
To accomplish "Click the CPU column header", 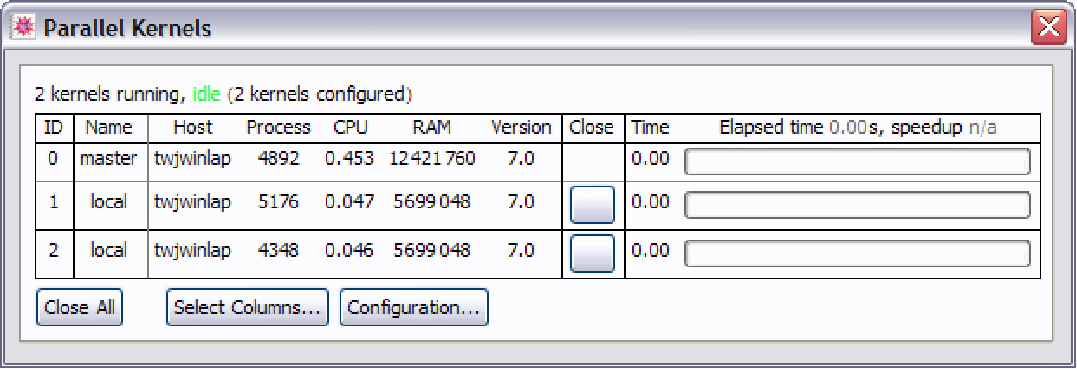I will click(350, 127).
